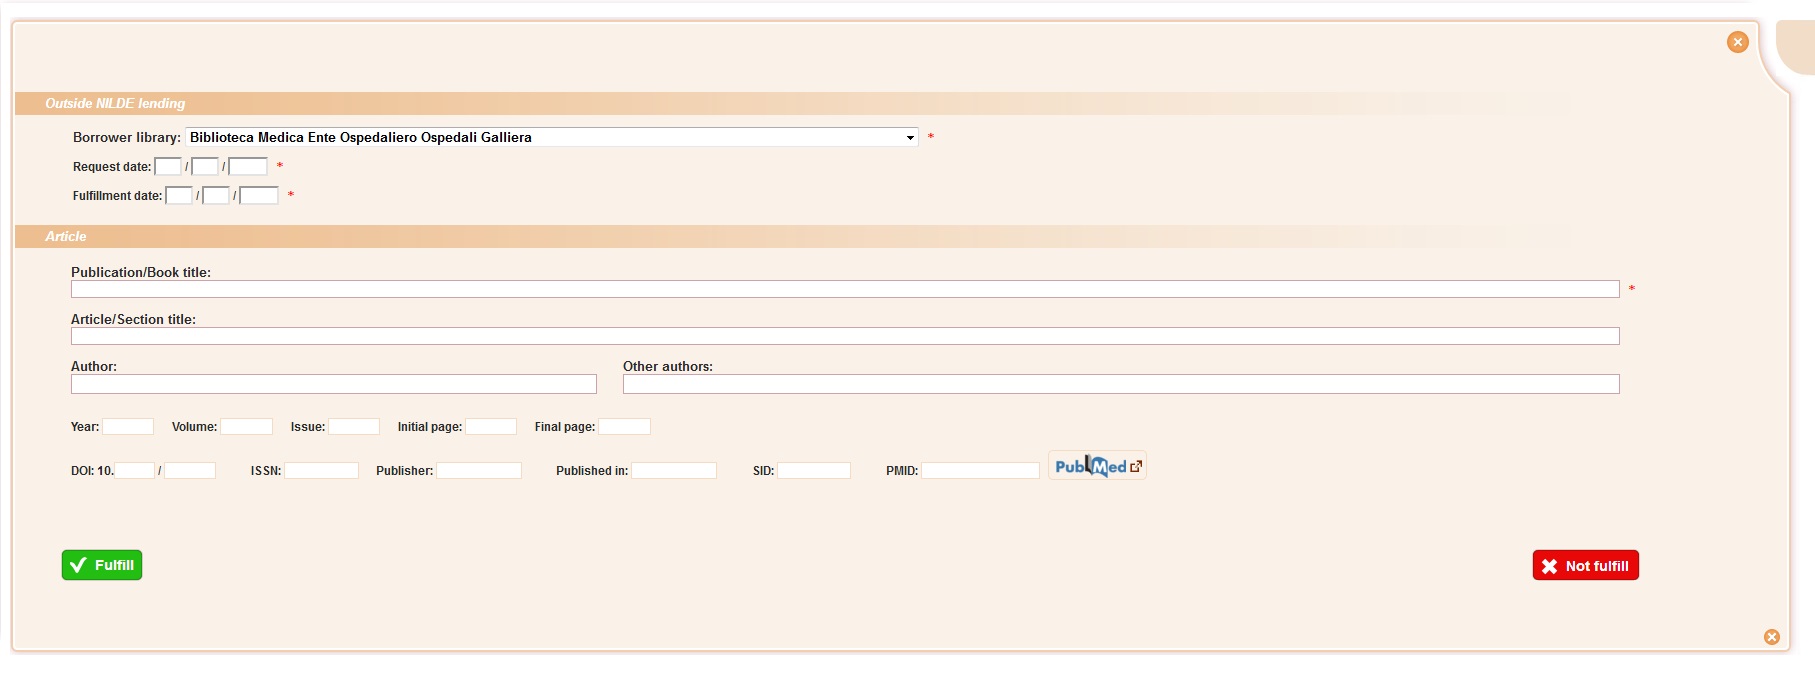Click the Final page input field
The width and height of the screenshot is (1815, 680).
pyautogui.click(x=624, y=427)
